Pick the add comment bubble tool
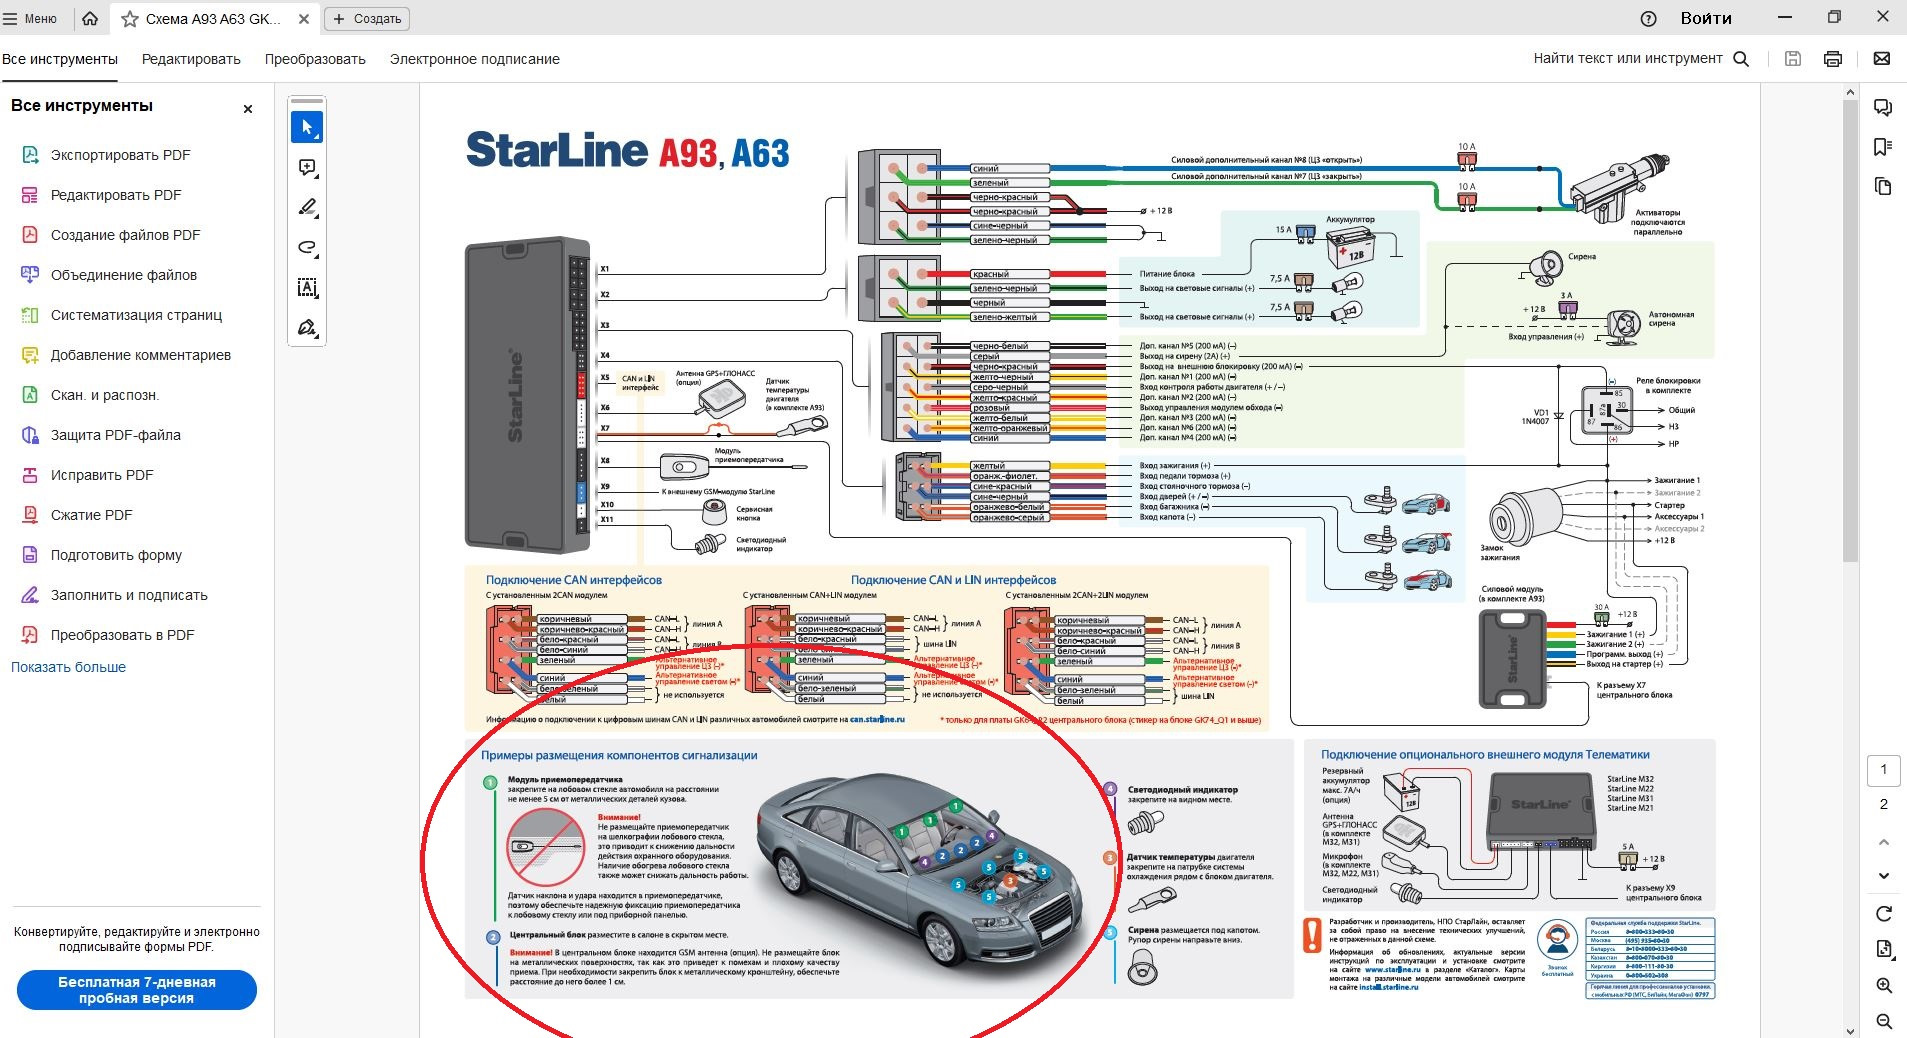 tap(307, 168)
